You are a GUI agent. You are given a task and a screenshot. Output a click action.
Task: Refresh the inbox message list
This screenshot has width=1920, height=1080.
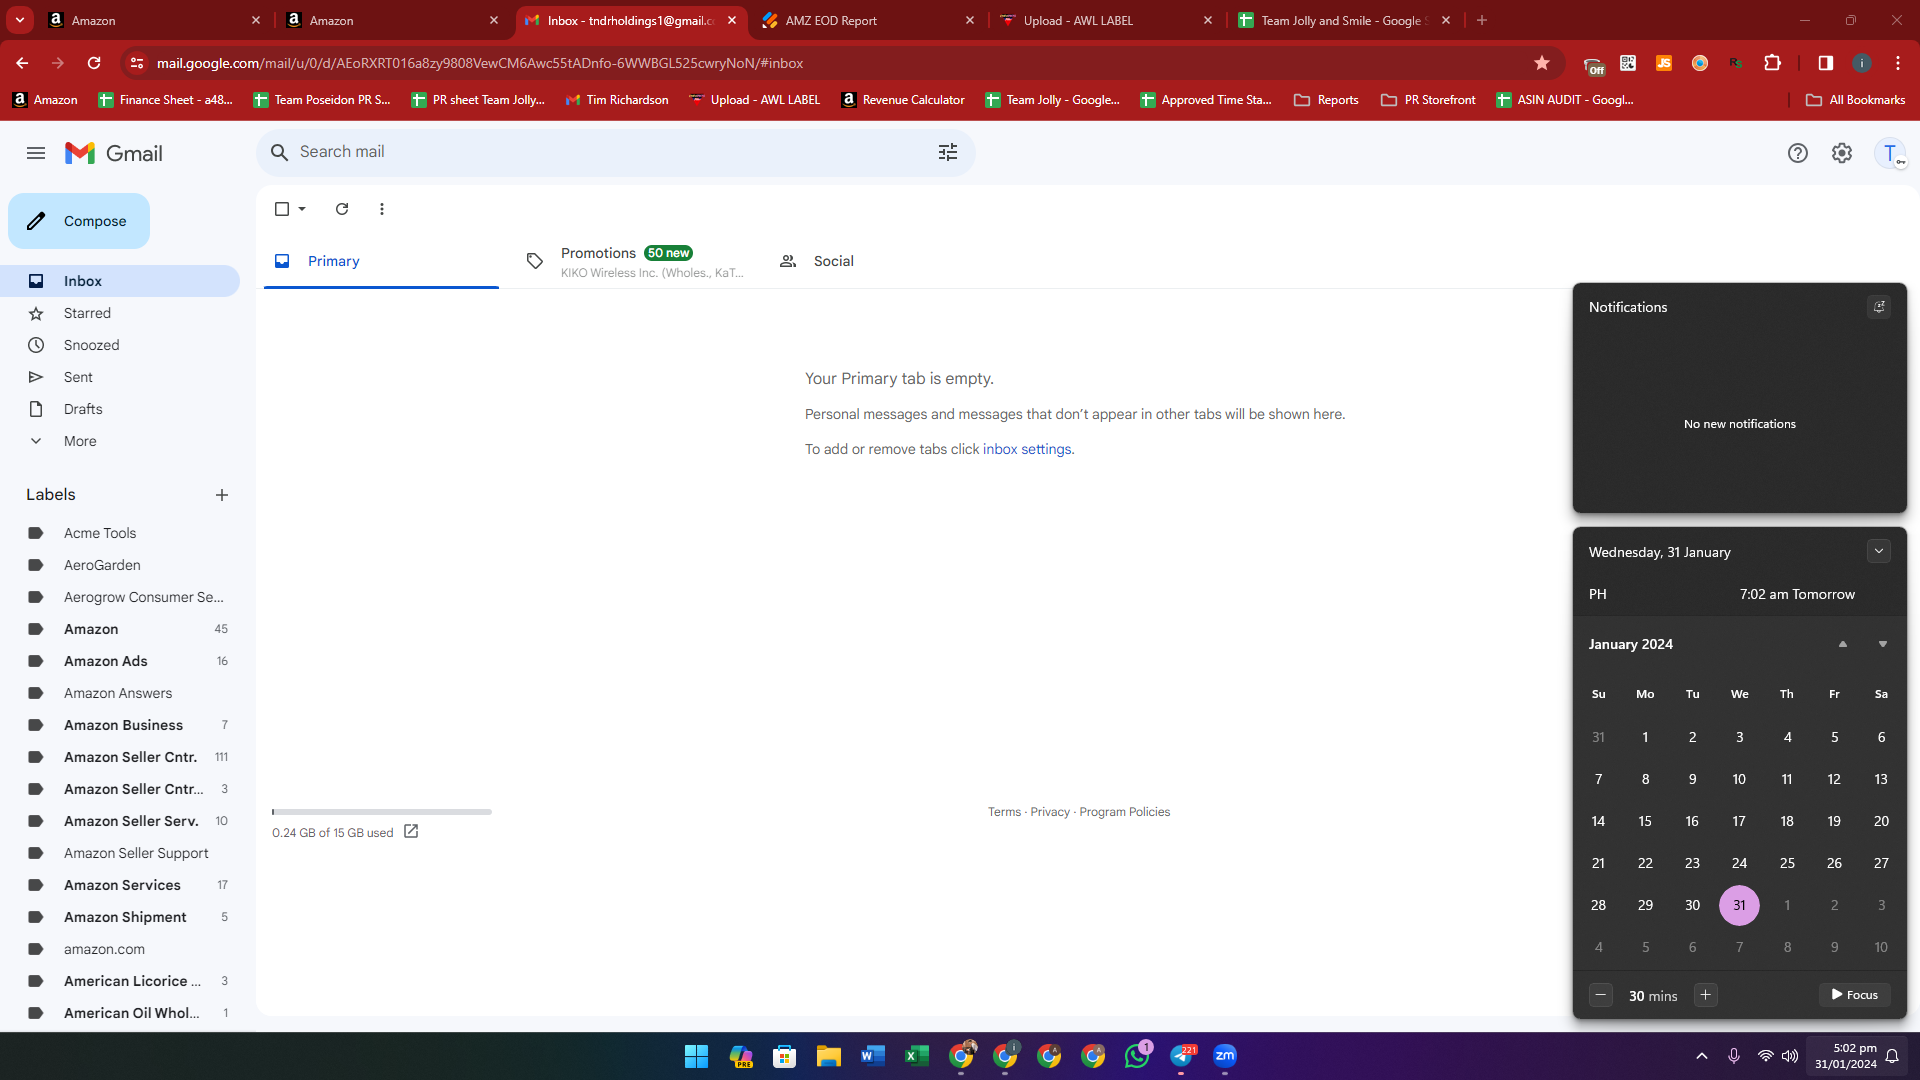click(x=342, y=209)
